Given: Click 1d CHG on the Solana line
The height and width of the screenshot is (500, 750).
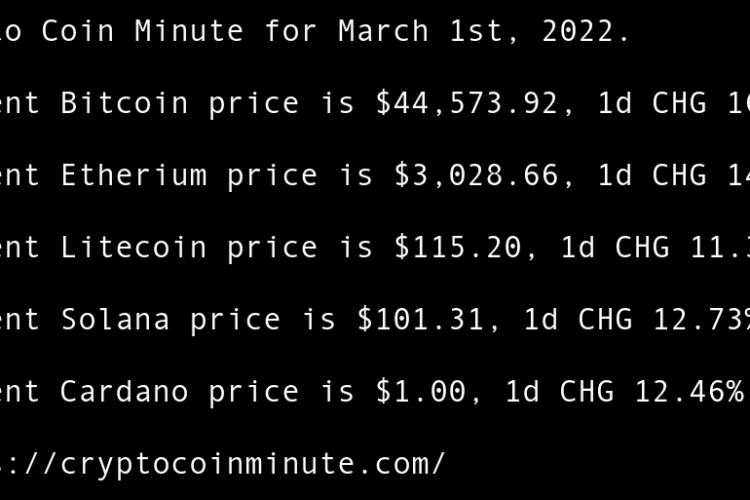Looking at the screenshot, I should click(579, 319).
